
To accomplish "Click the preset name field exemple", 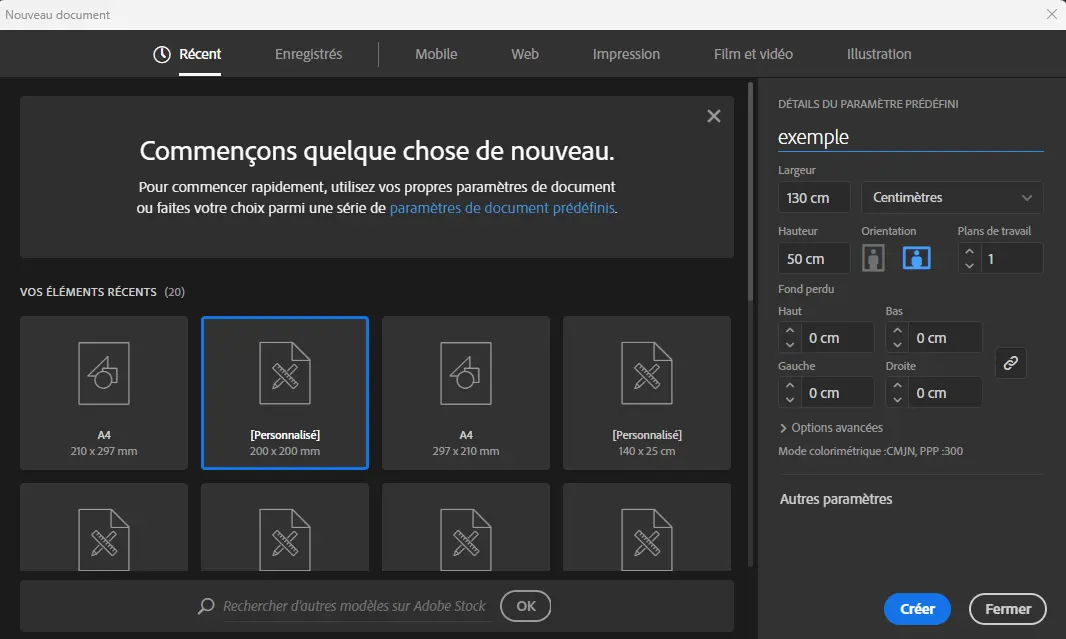I will click(x=910, y=137).
